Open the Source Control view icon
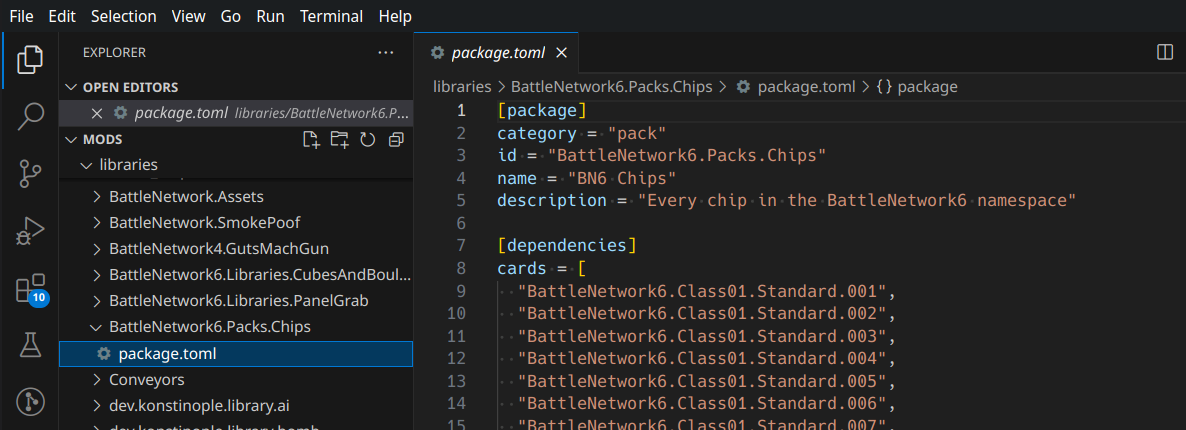Viewport: 1186px width, 430px height. (x=29, y=174)
